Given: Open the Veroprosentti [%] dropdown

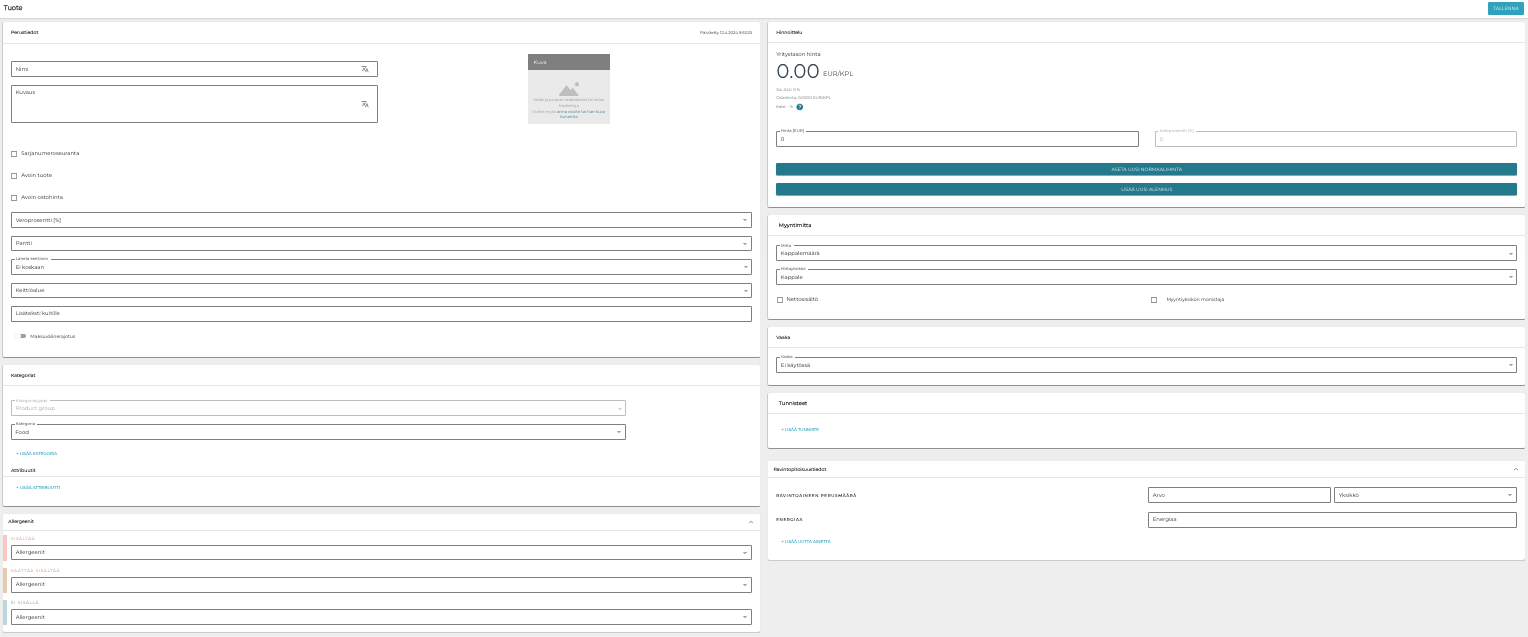Looking at the screenshot, I should 381,220.
